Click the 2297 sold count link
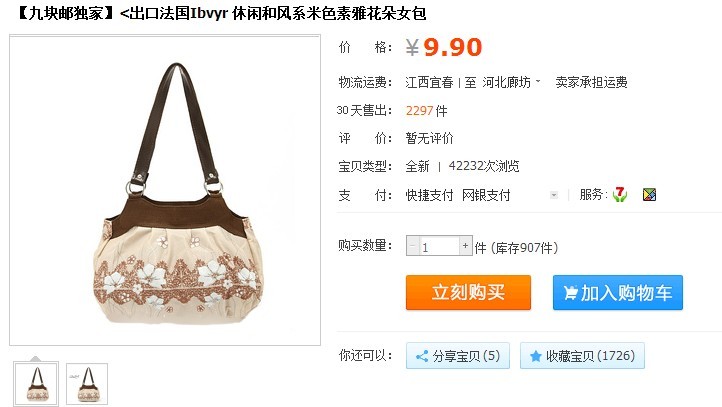722x407 pixels. [x=419, y=110]
